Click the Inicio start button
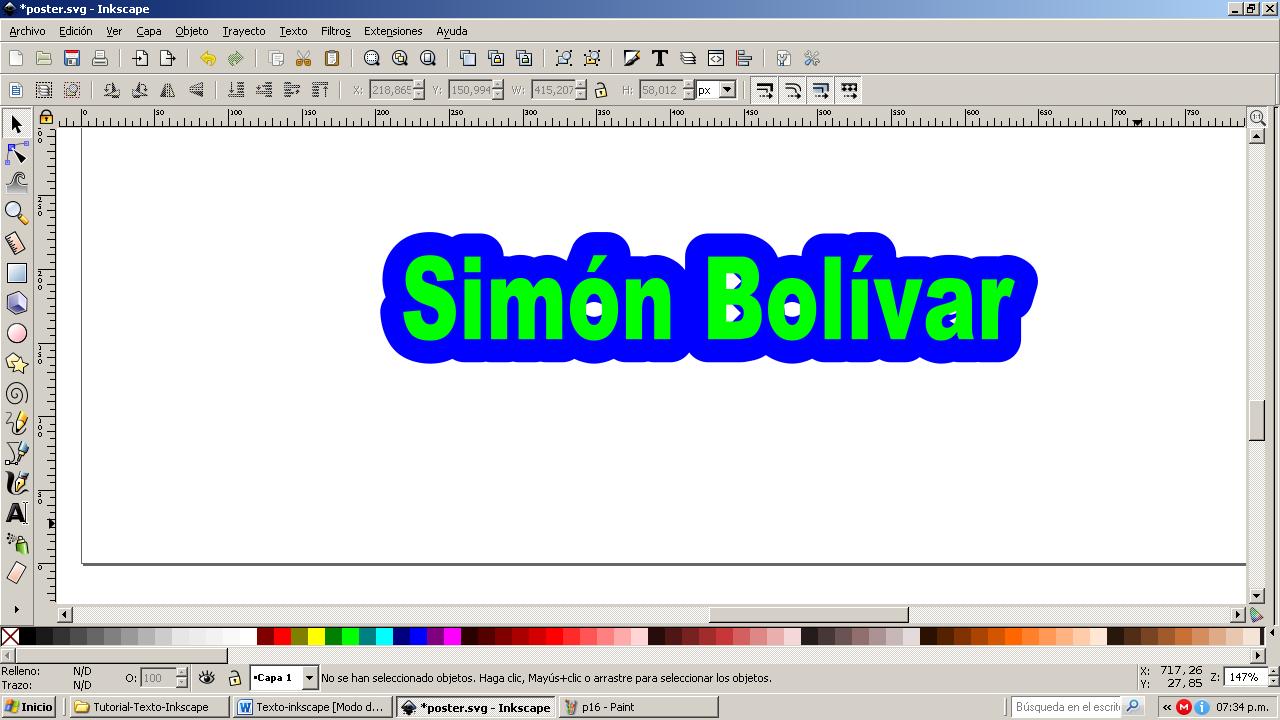This screenshot has width=1280, height=720. 29,707
